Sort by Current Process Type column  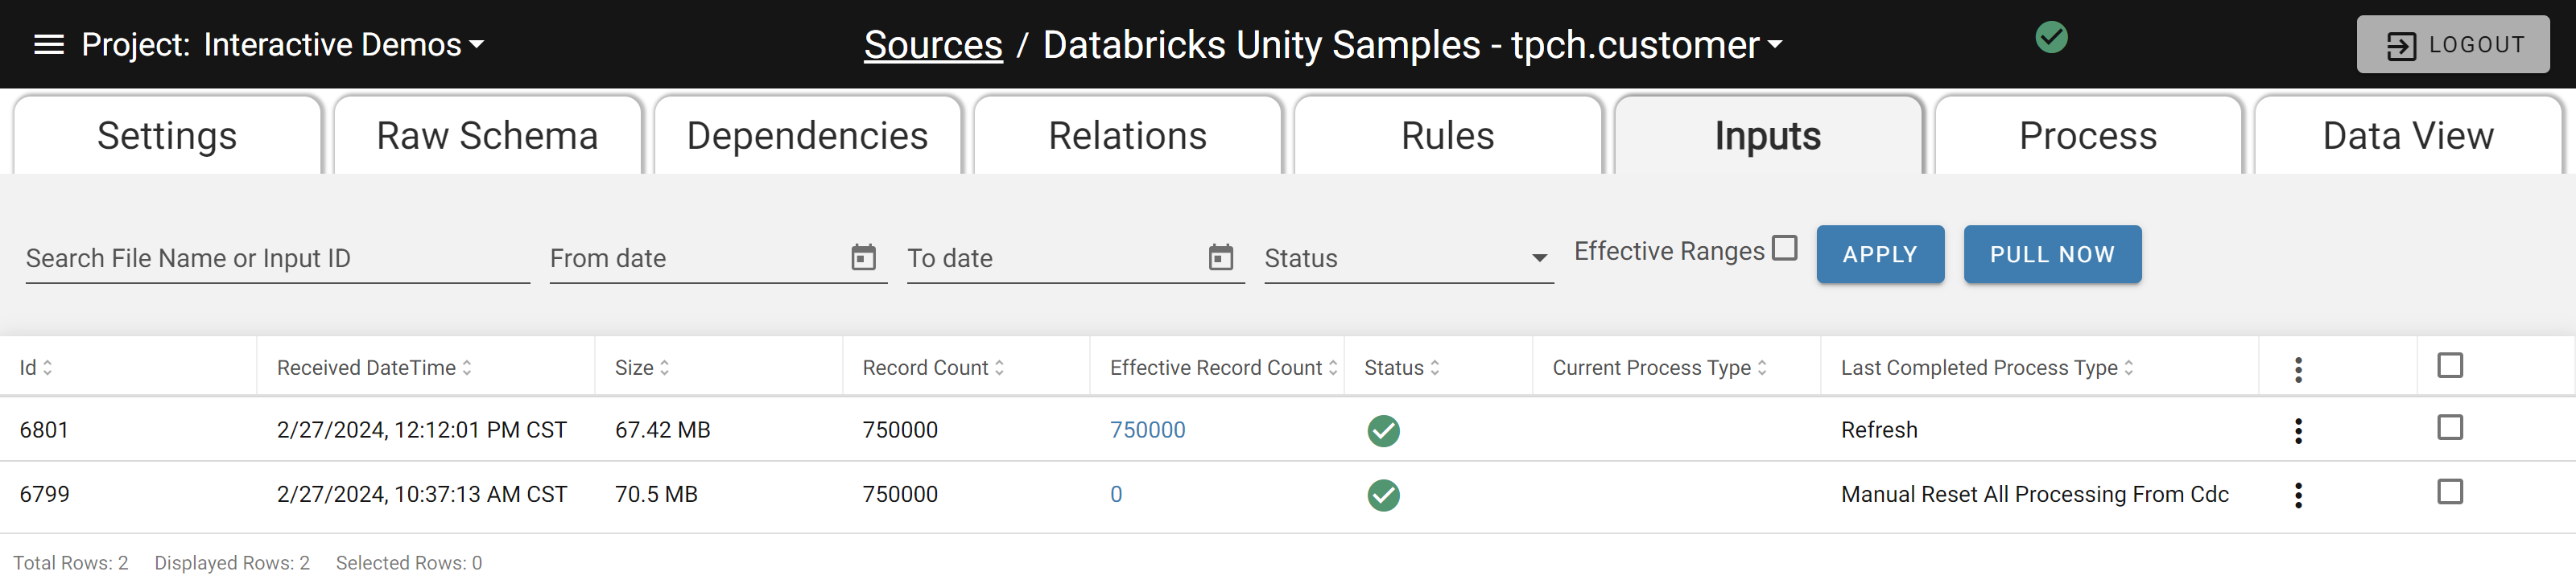click(x=1659, y=368)
